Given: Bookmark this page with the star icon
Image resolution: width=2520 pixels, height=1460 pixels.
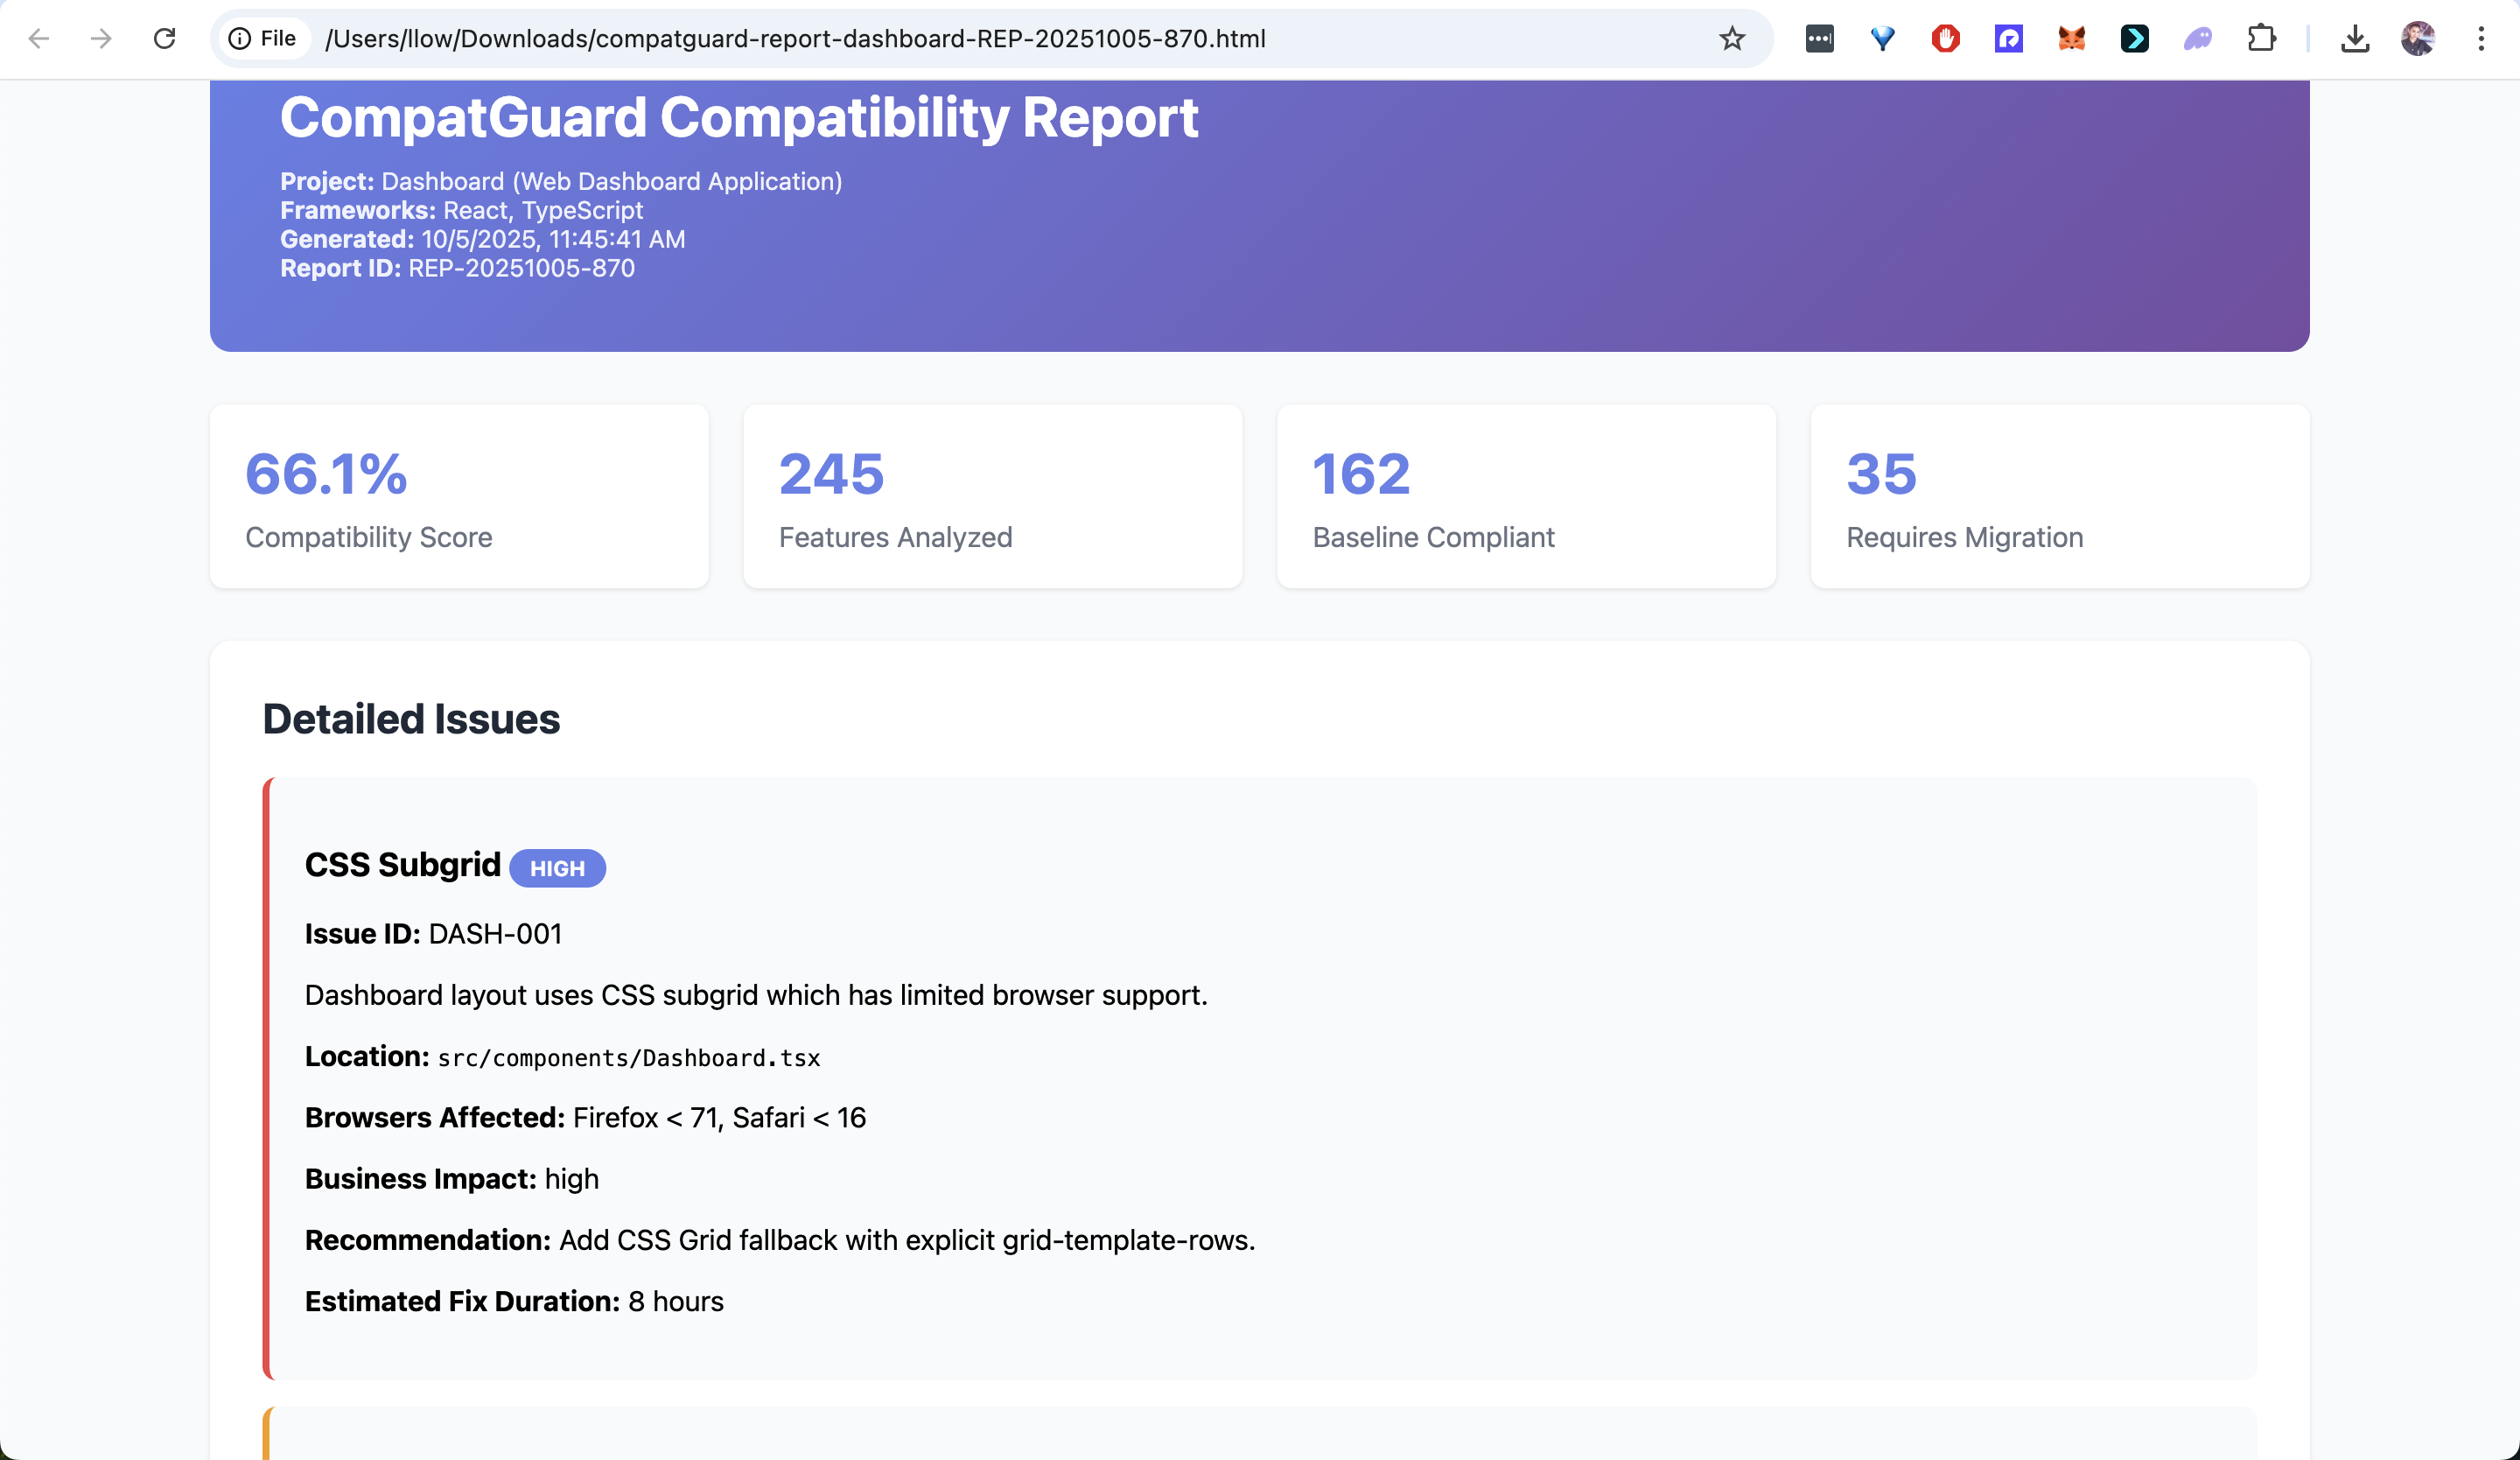Looking at the screenshot, I should point(1732,39).
